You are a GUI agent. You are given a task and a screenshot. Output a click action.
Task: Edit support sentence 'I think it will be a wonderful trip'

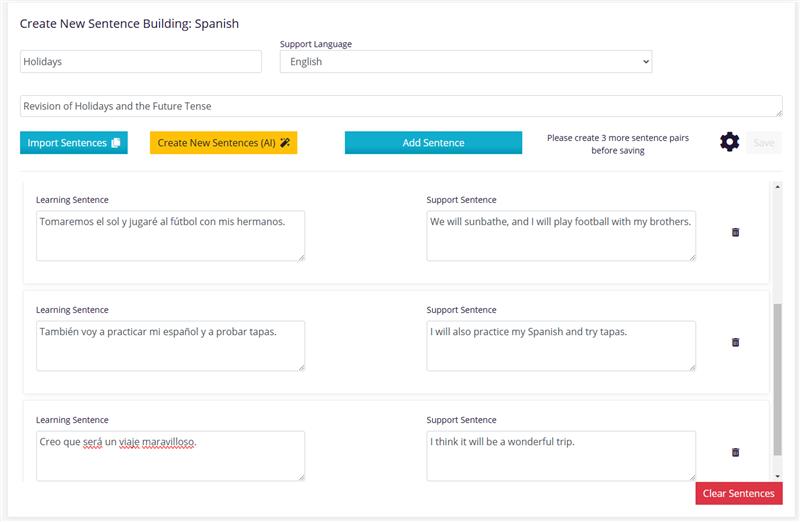tap(561, 456)
